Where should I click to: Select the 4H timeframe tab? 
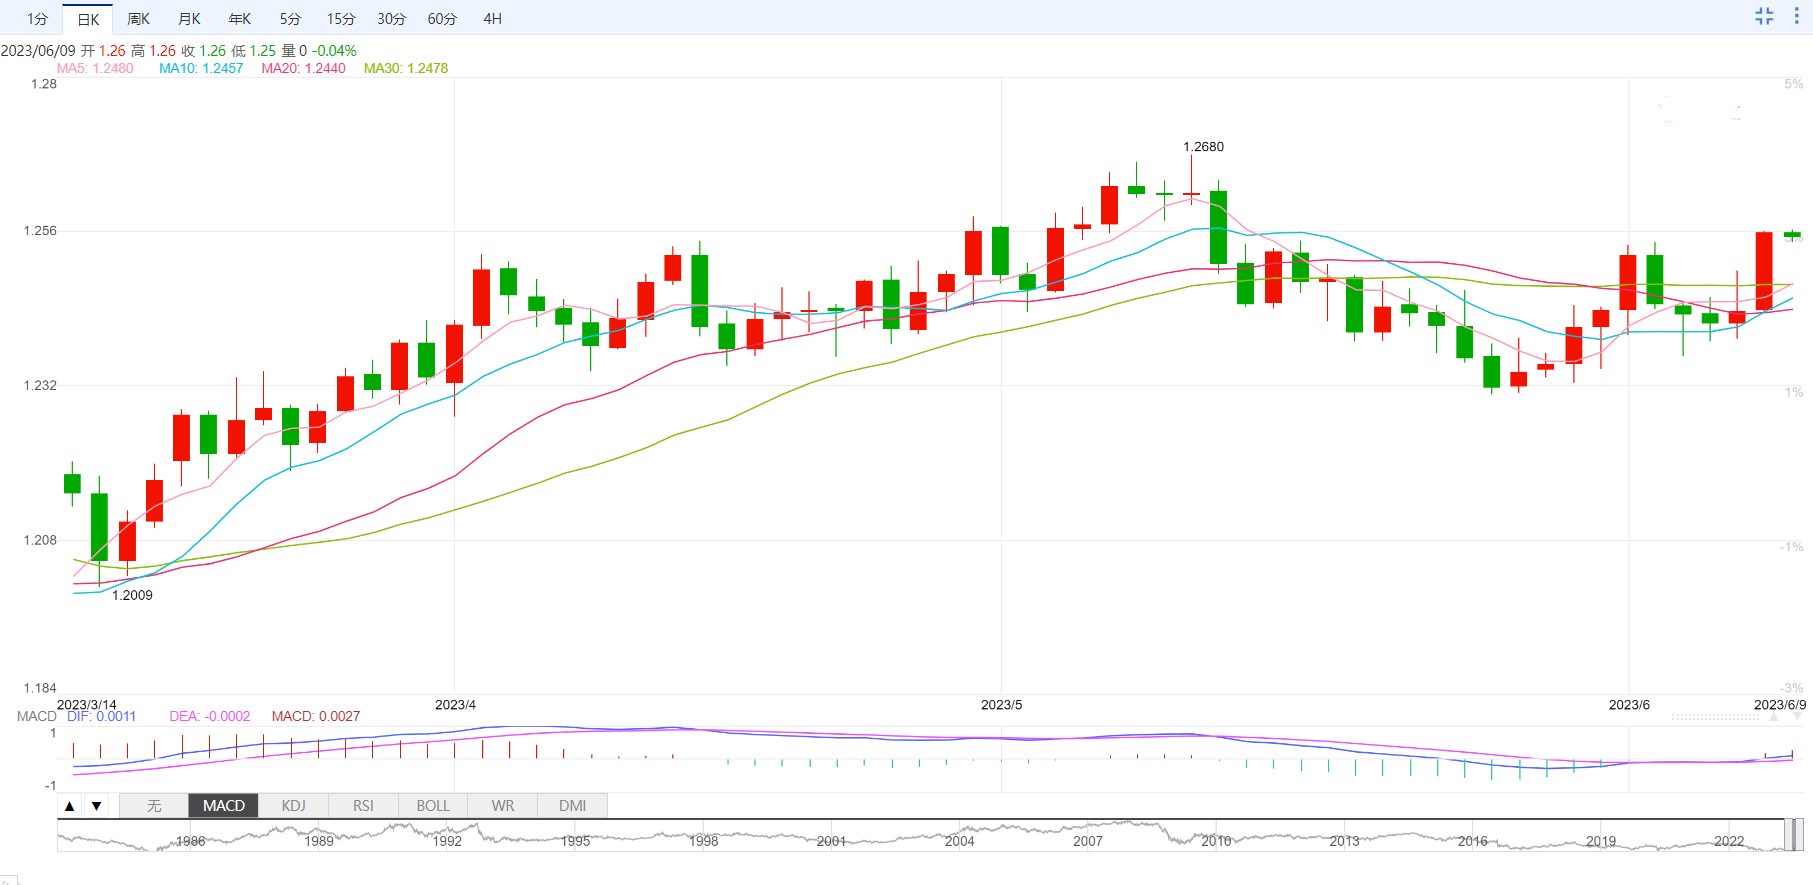tap(492, 19)
